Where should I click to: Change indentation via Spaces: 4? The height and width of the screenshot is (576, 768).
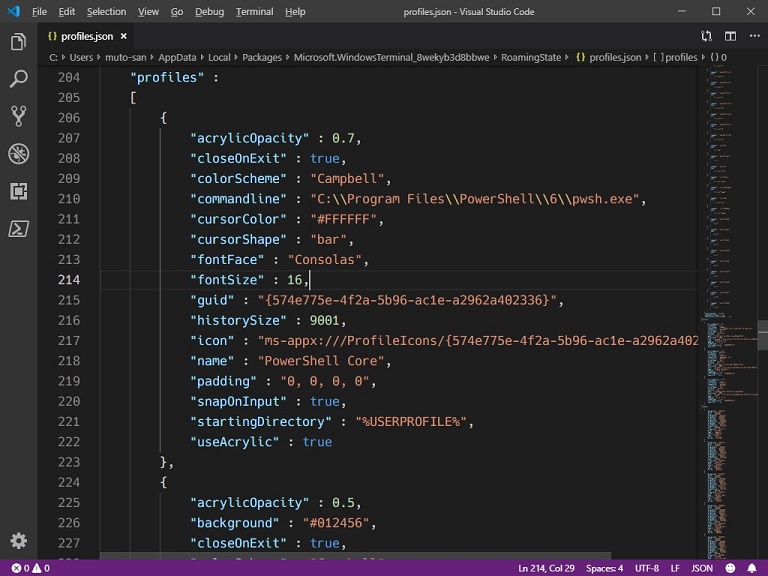tap(604, 568)
